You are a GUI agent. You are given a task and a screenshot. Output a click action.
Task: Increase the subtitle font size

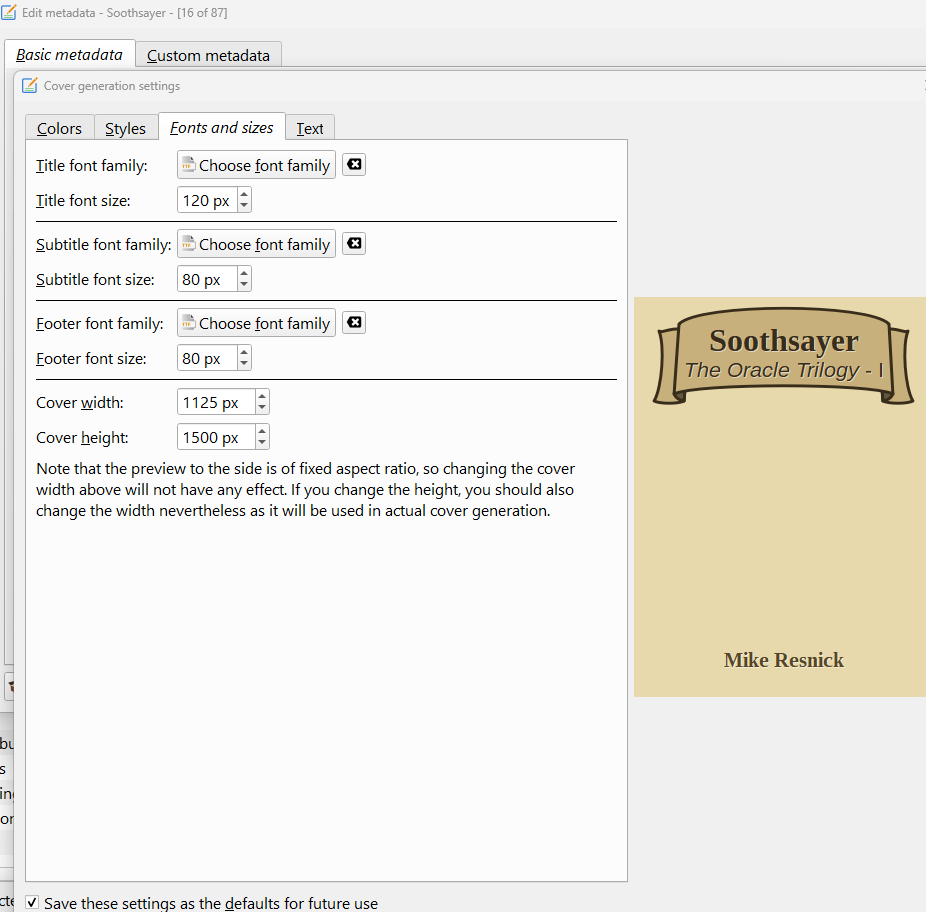coord(244,273)
